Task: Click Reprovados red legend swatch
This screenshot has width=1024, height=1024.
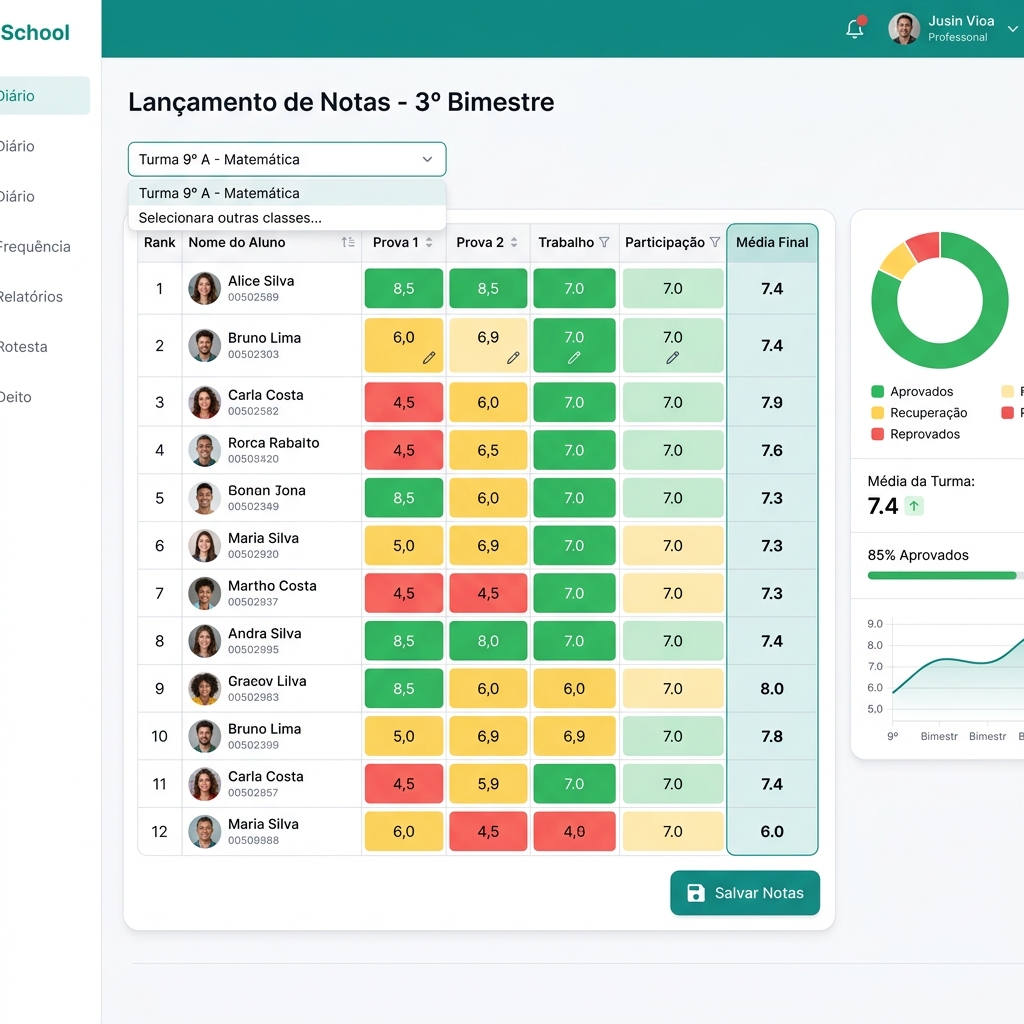Action: [x=877, y=434]
